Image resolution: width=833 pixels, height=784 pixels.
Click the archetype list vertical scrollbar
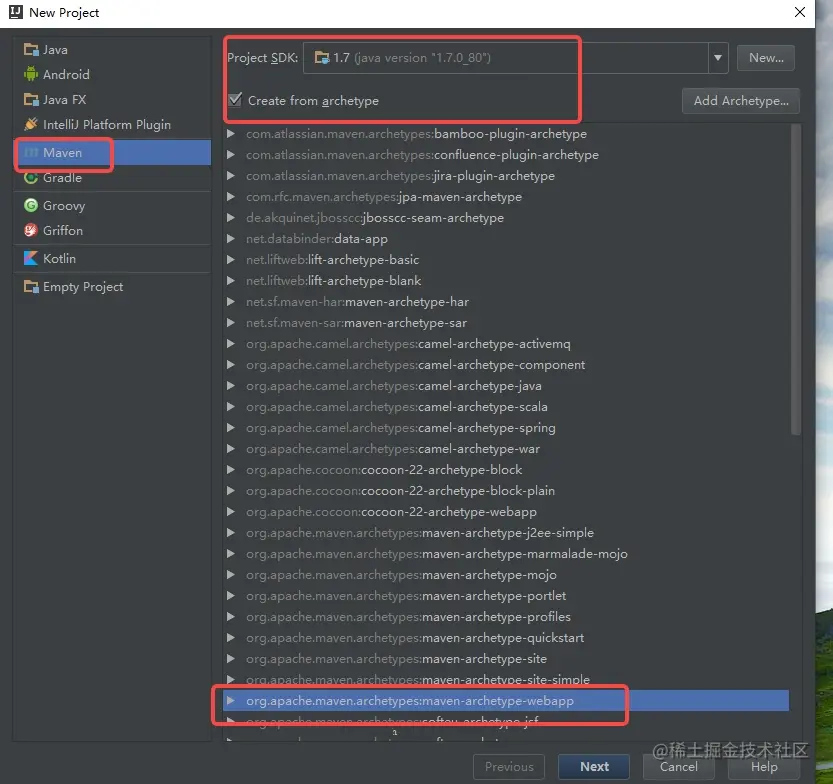795,280
